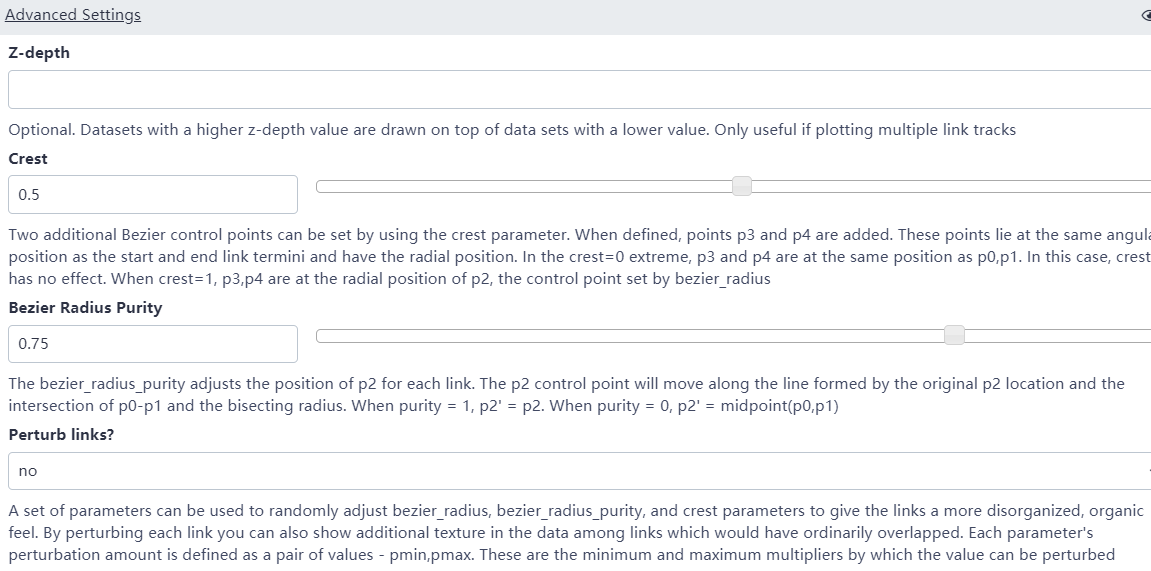Open the Perturb links dropdown set to no
This screenshot has height=571, width=1151.
(x=579, y=471)
